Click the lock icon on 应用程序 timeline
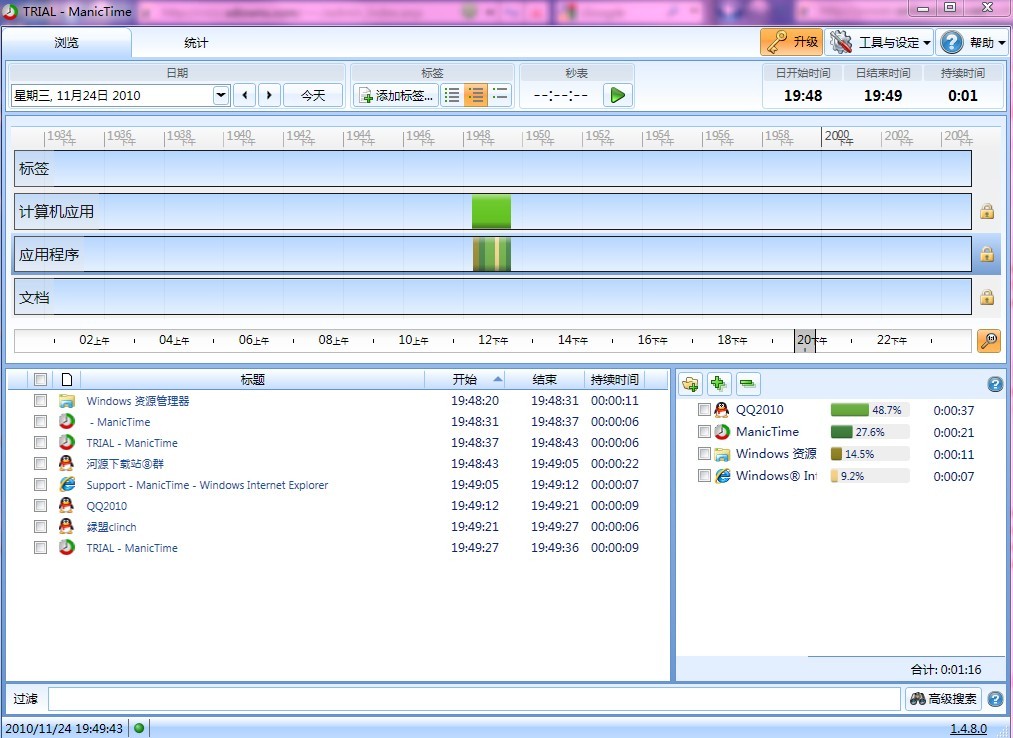 (987, 254)
